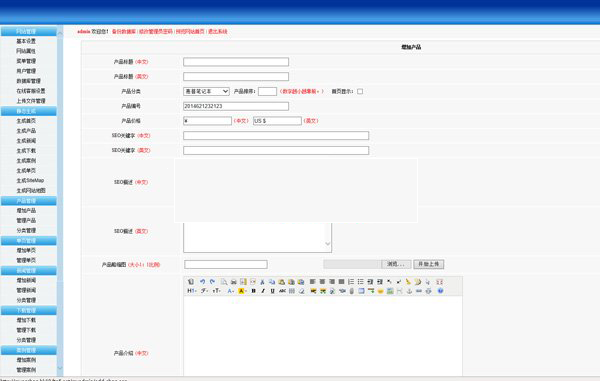Align text left in the editor
Image resolution: width=600 pixels, height=381 pixels.
click(x=313, y=282)
